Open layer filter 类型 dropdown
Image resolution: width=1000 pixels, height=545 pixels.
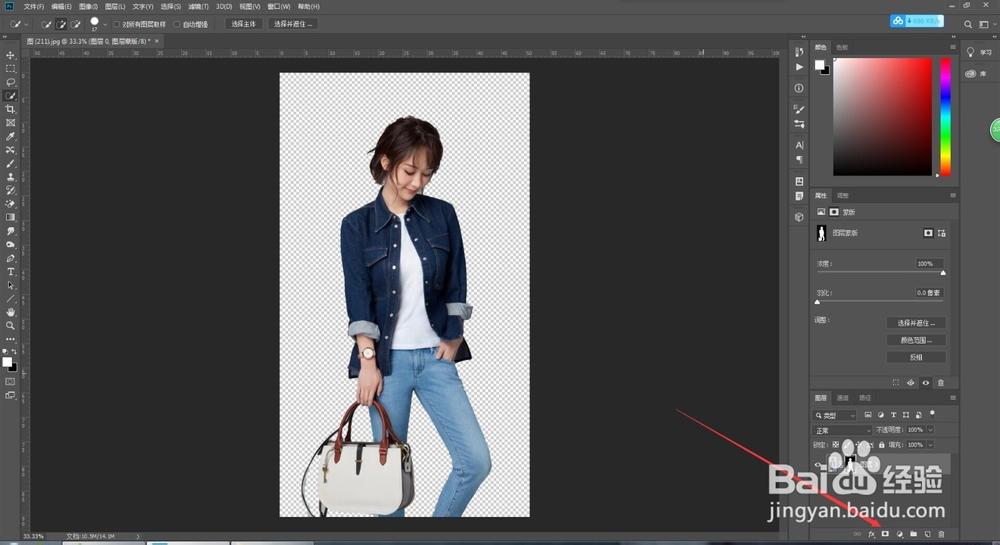(x=835, y=415)
